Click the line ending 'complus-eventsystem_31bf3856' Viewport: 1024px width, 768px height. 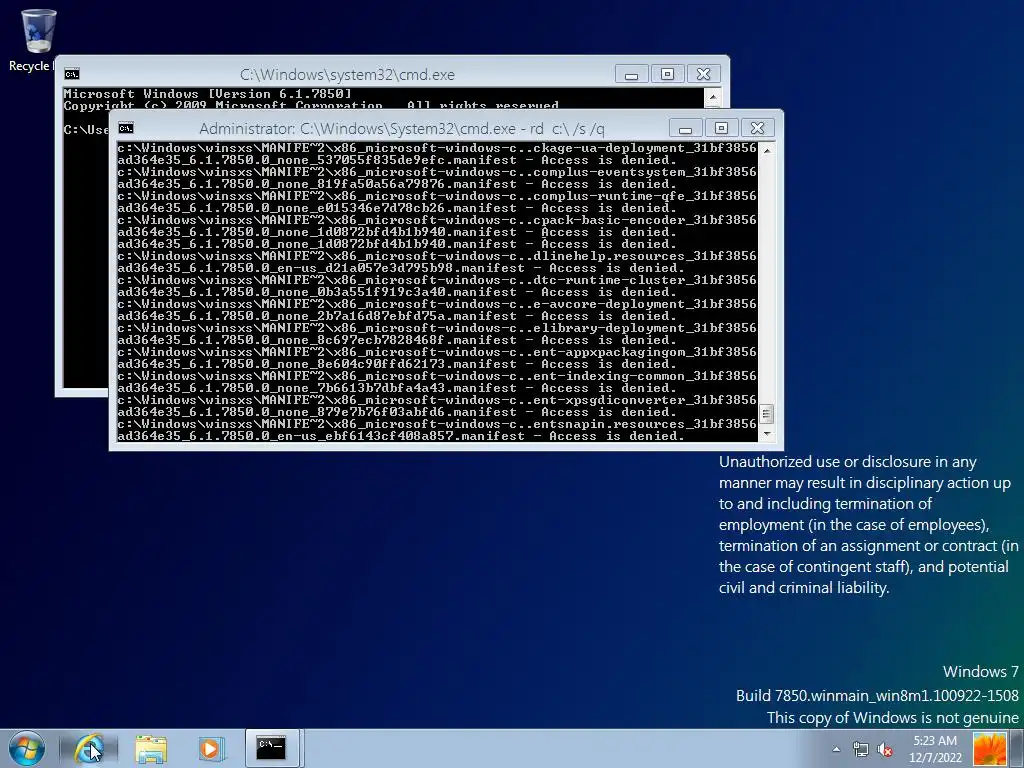(x=437, y=172)
